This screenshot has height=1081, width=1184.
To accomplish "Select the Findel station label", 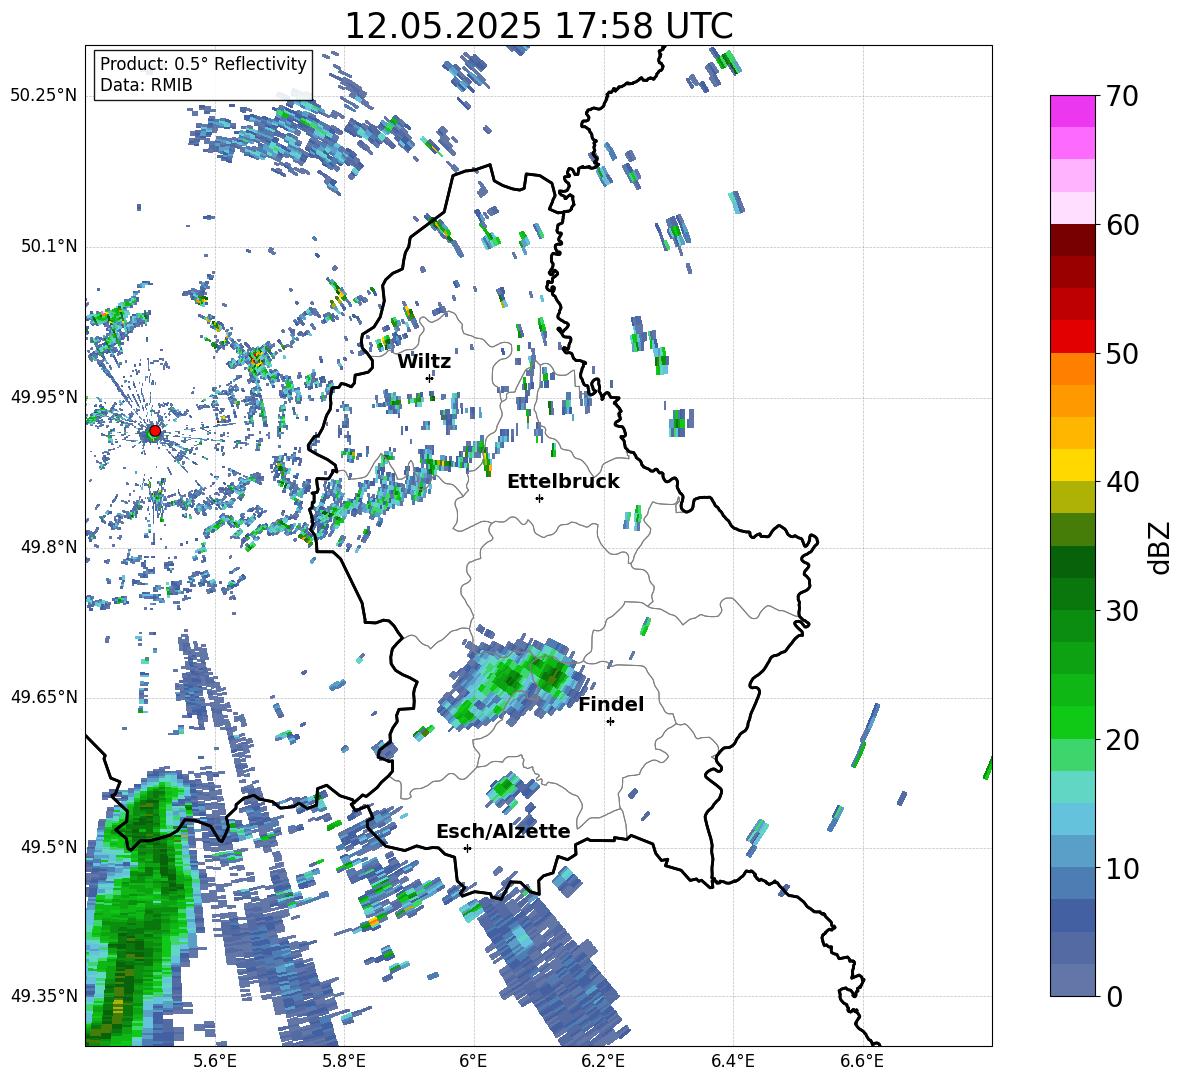I will click(x=611, y=704).
